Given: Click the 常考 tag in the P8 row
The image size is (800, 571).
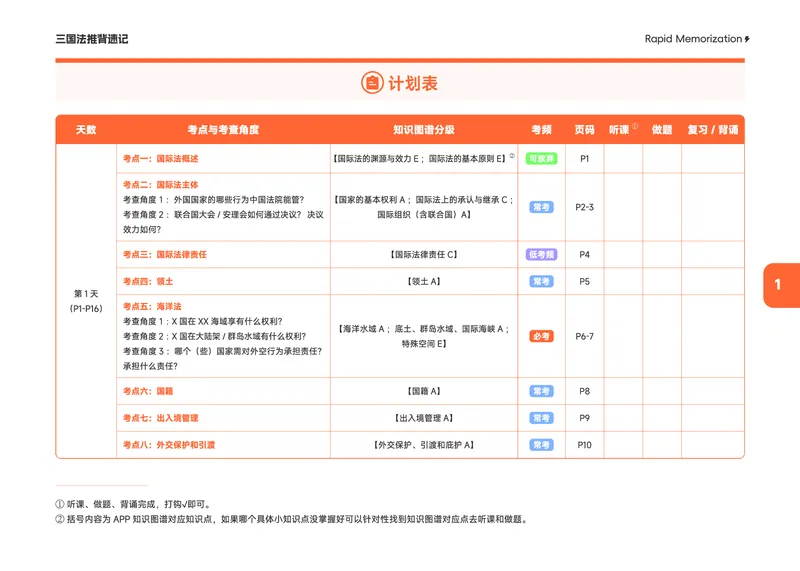Looking at the screenshot, I should [541, 391].
